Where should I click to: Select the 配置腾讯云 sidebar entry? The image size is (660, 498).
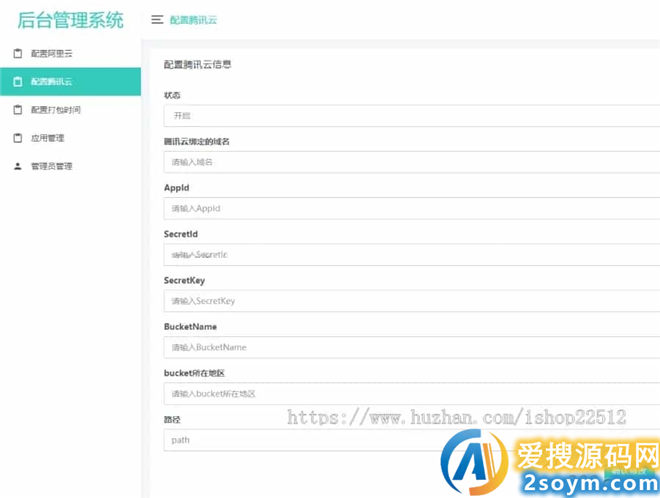pos(70,82)
